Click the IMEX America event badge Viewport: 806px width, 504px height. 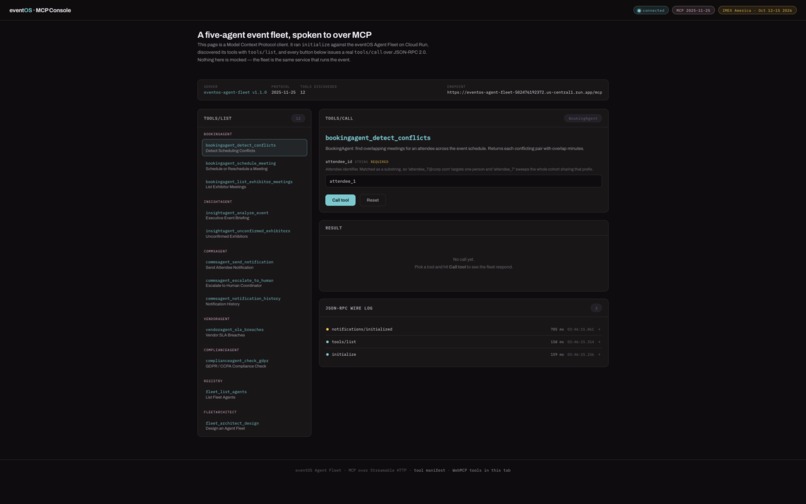click(757, 10)
